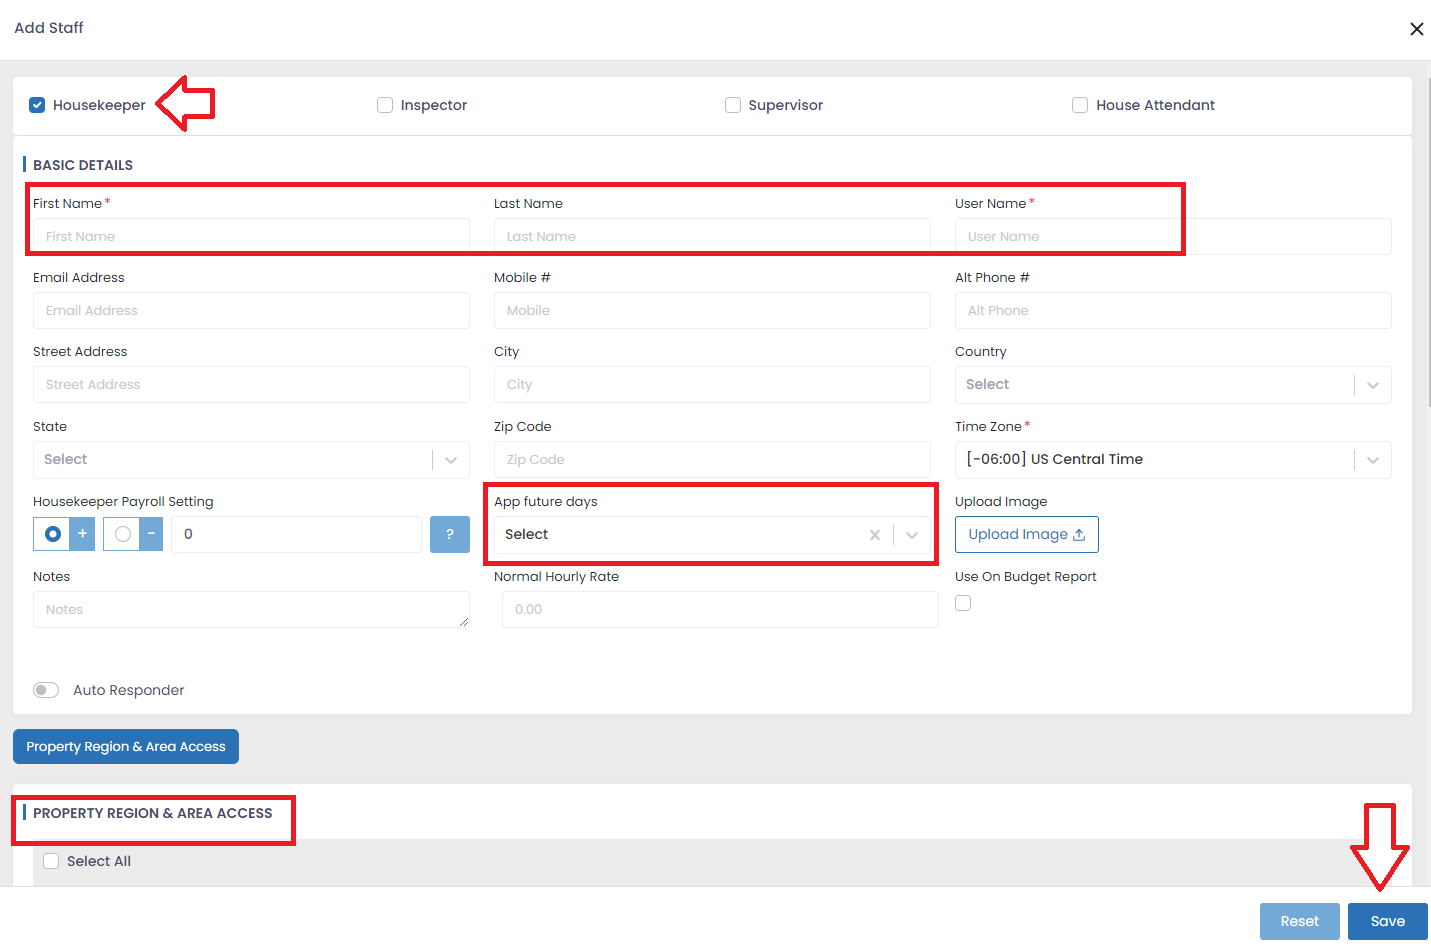Open the Country dropdown

1173,385
